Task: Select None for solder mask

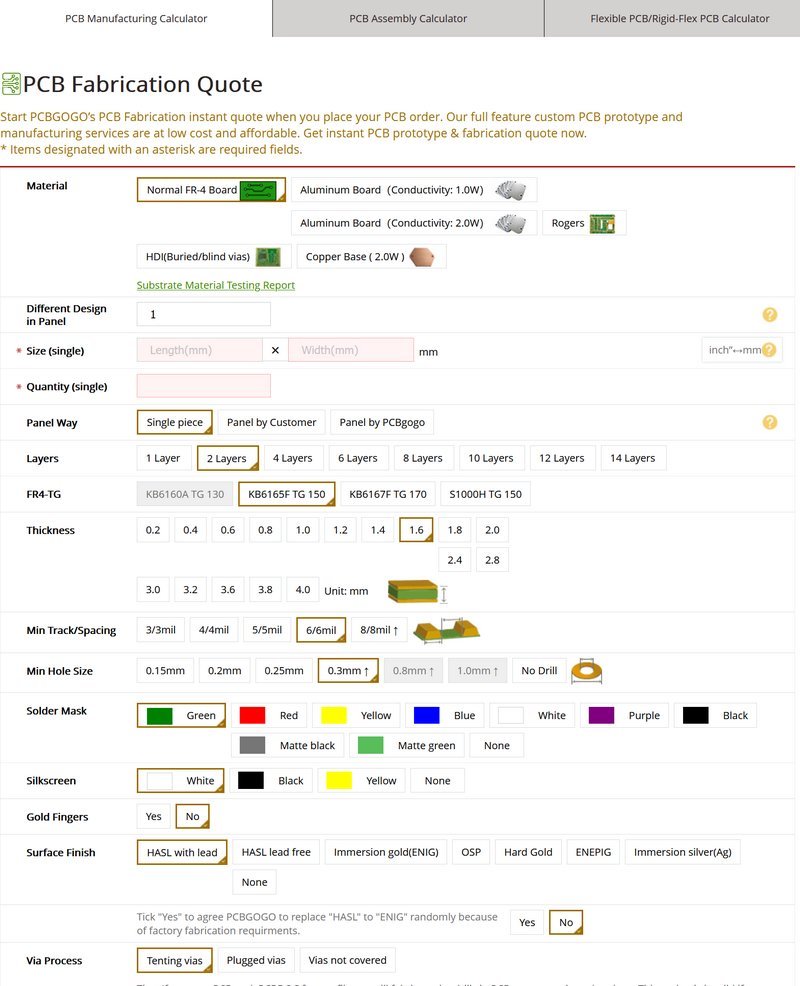Action: pyautogui.click(x=496, y=746)
